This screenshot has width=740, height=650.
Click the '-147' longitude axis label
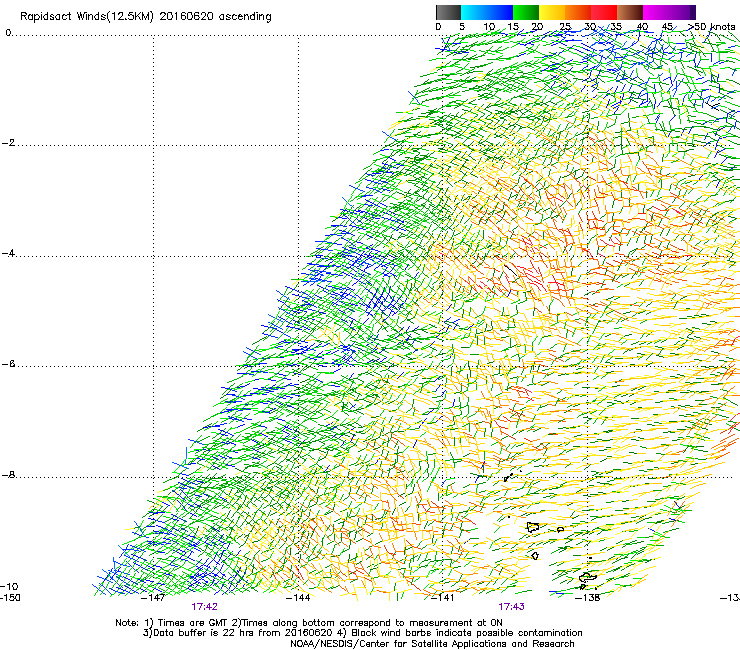[x=153, y=598]
